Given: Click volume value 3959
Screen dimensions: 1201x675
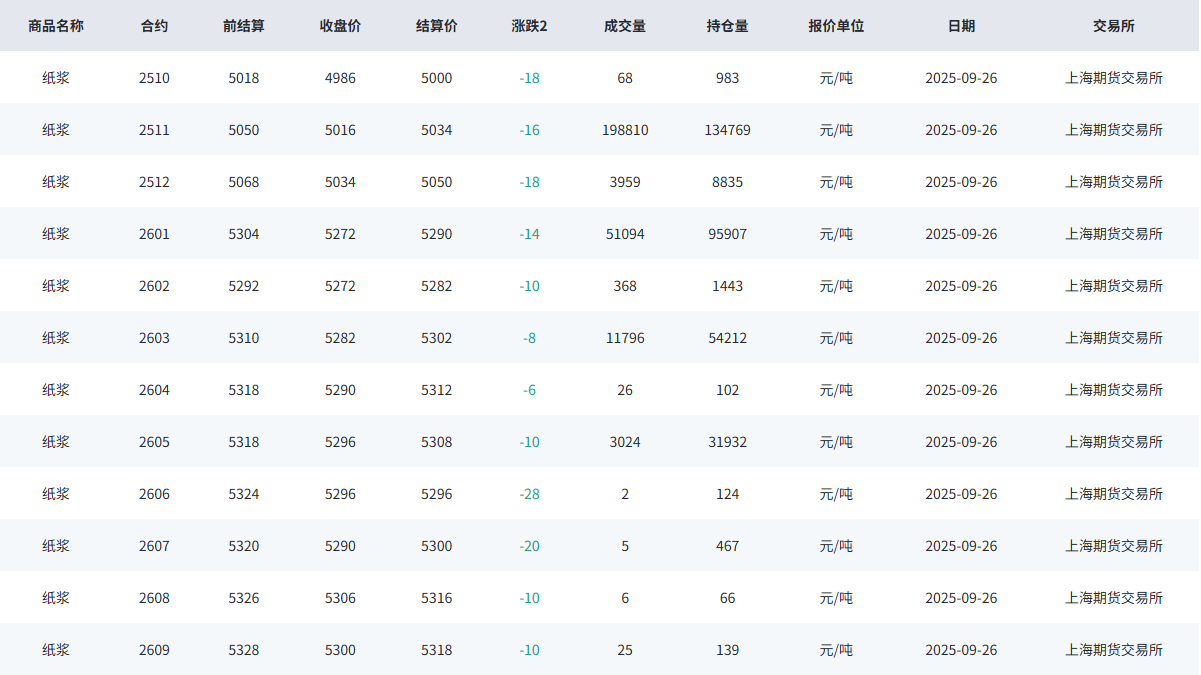Looking at the screenshot, I should [625, 182].
